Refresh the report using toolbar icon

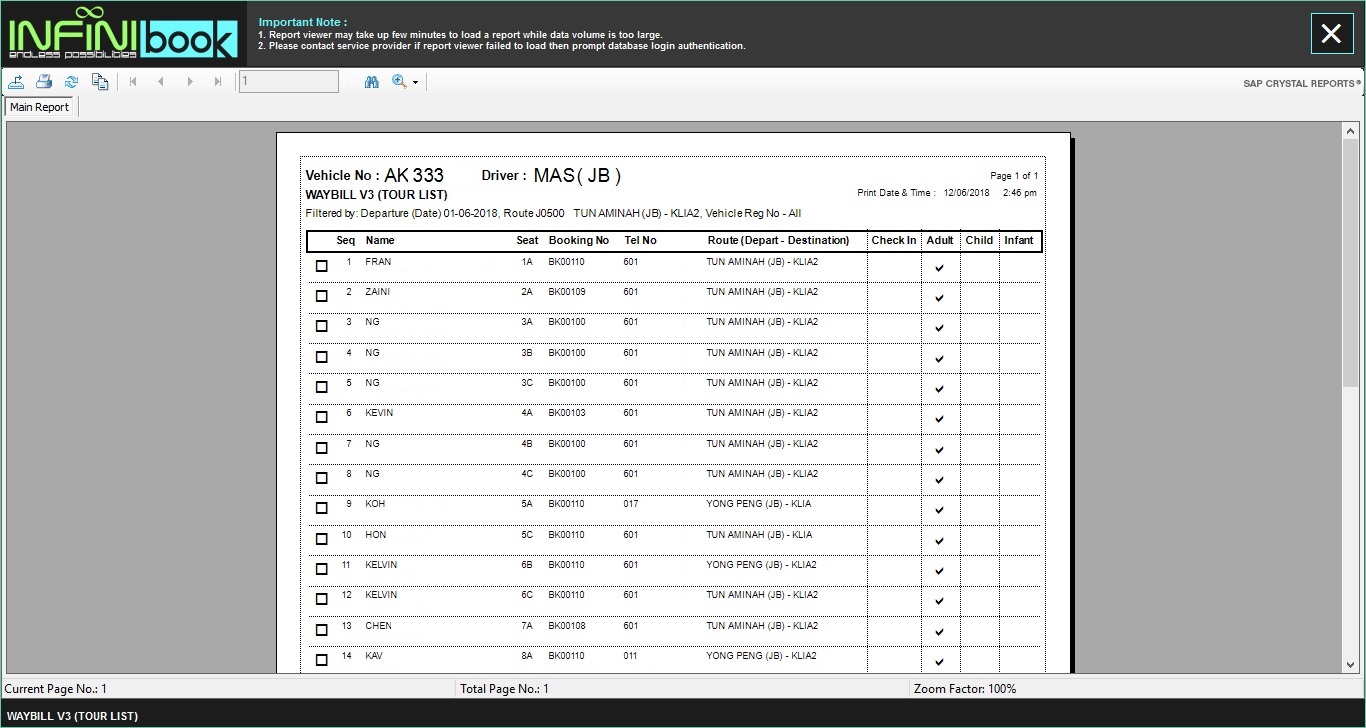71,82
